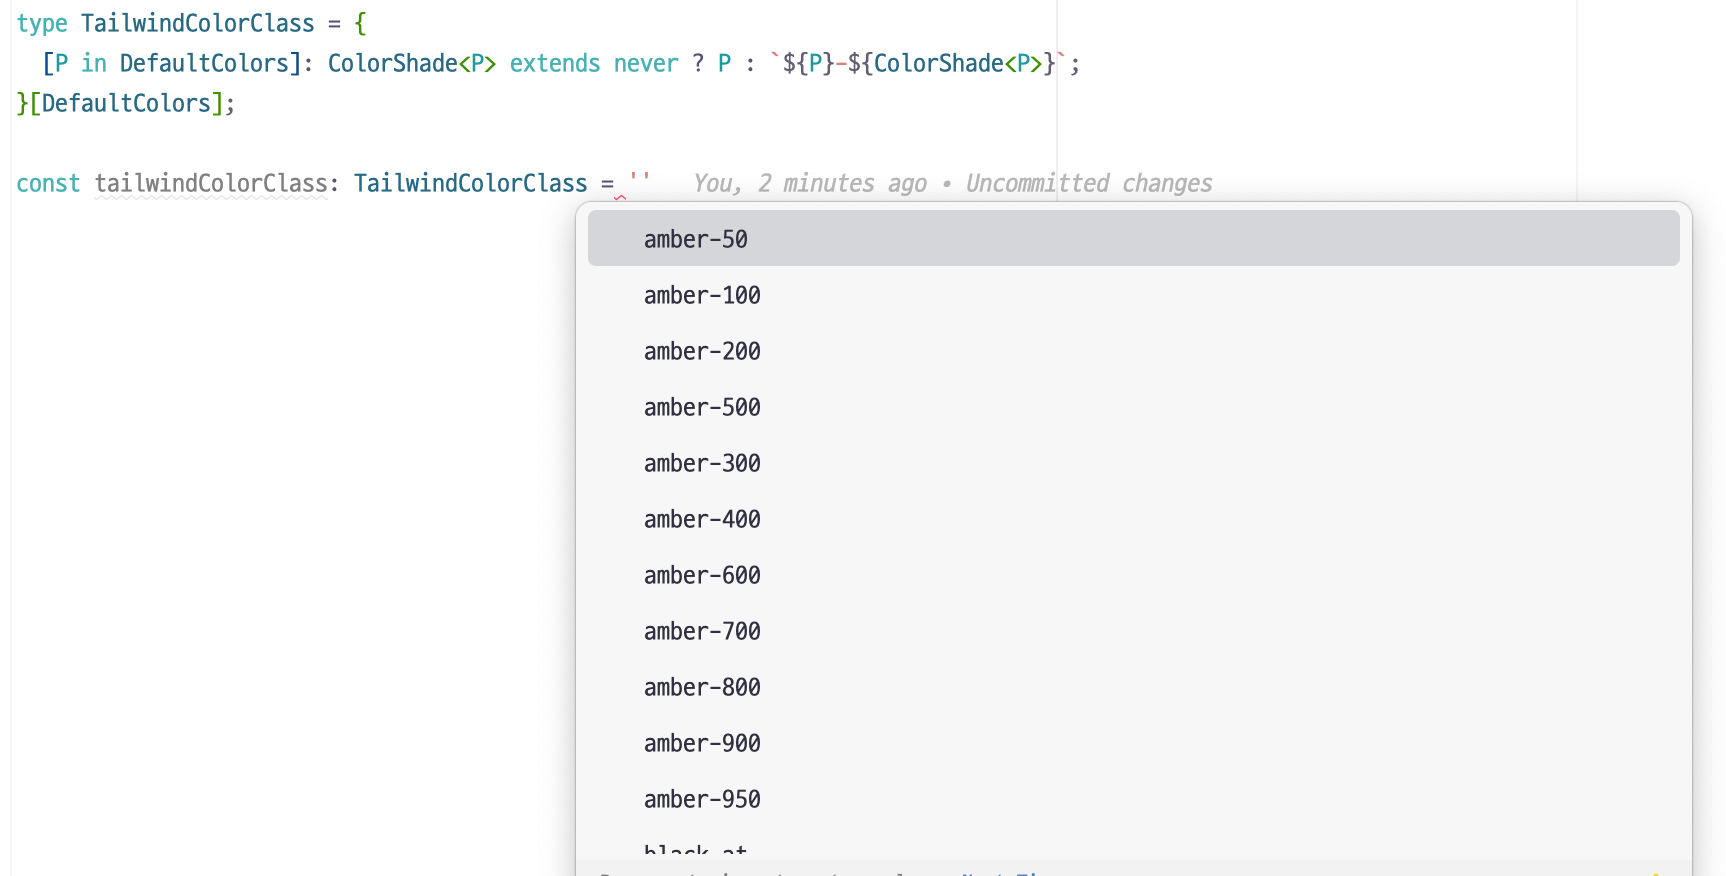Pick amber-400 from the suggestions
The height and width of the screenshot is (876, 1726).
click(x=702, y=519)
